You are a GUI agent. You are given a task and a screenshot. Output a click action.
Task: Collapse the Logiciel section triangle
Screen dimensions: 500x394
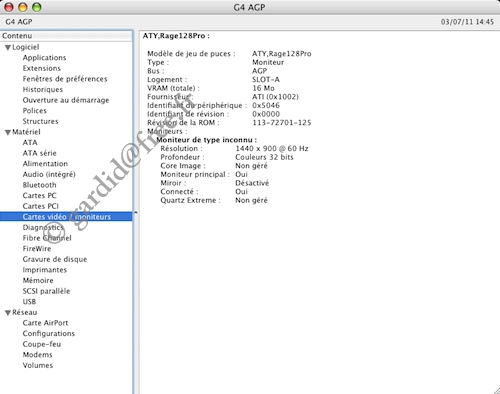[8, 48]
